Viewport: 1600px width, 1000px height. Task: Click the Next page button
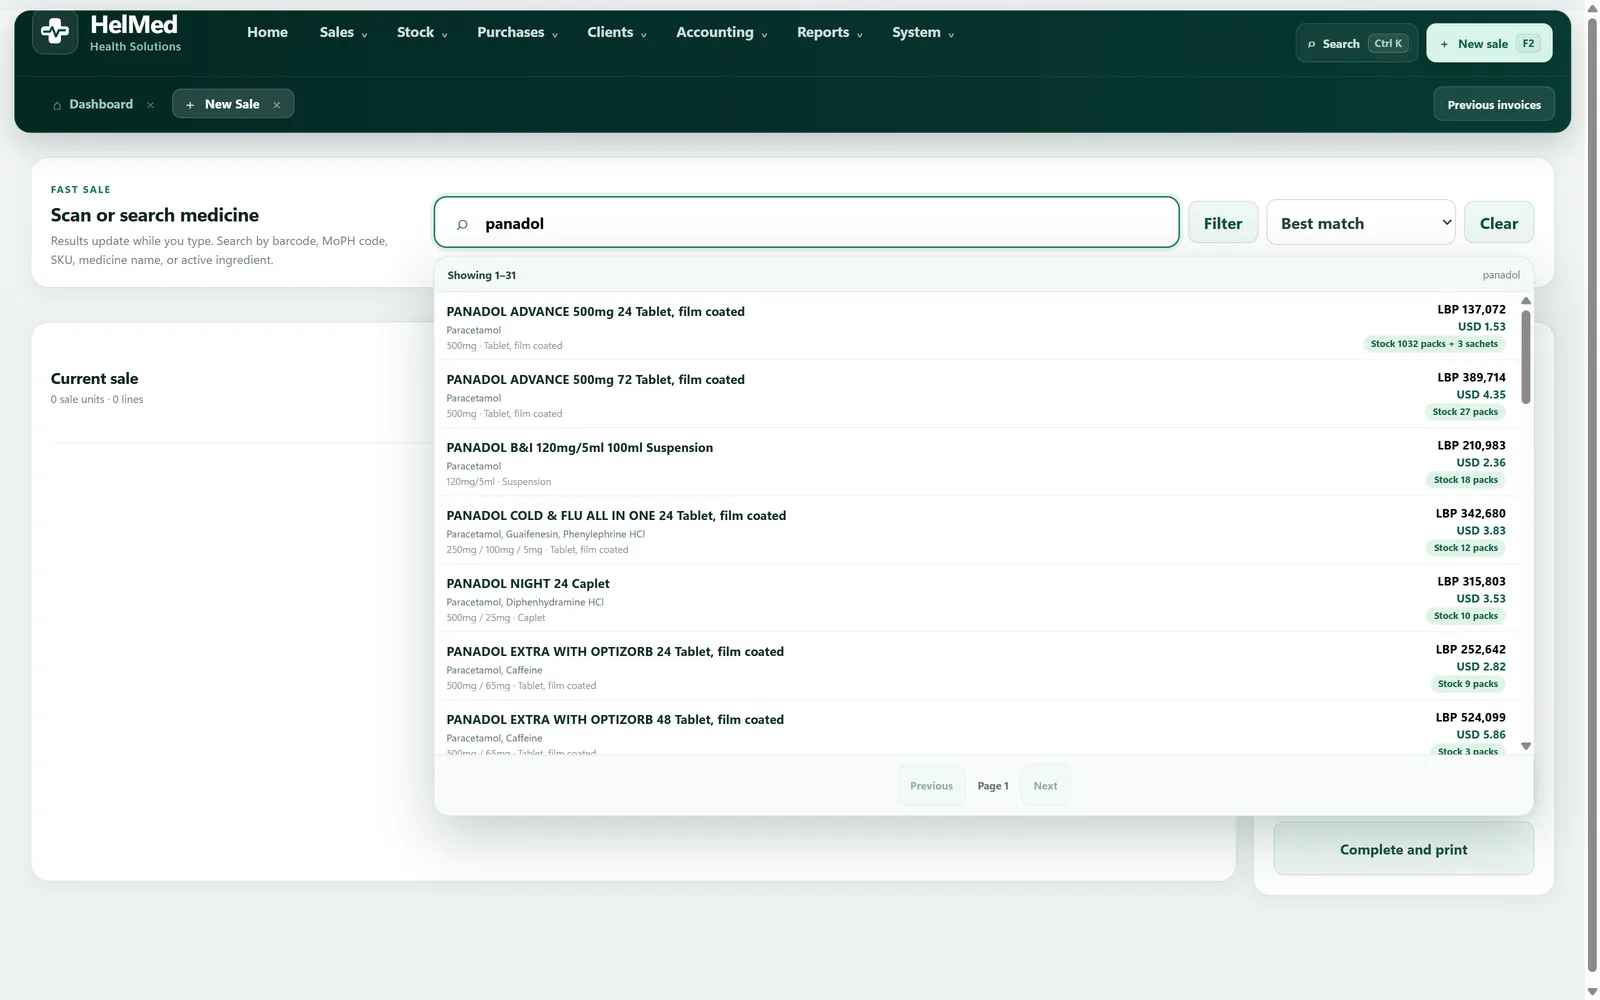(1045, 786)
